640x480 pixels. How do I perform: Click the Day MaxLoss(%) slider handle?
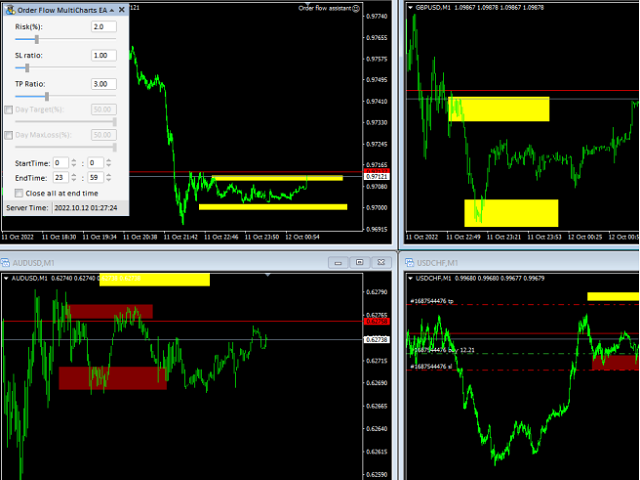tap(115, 147)
